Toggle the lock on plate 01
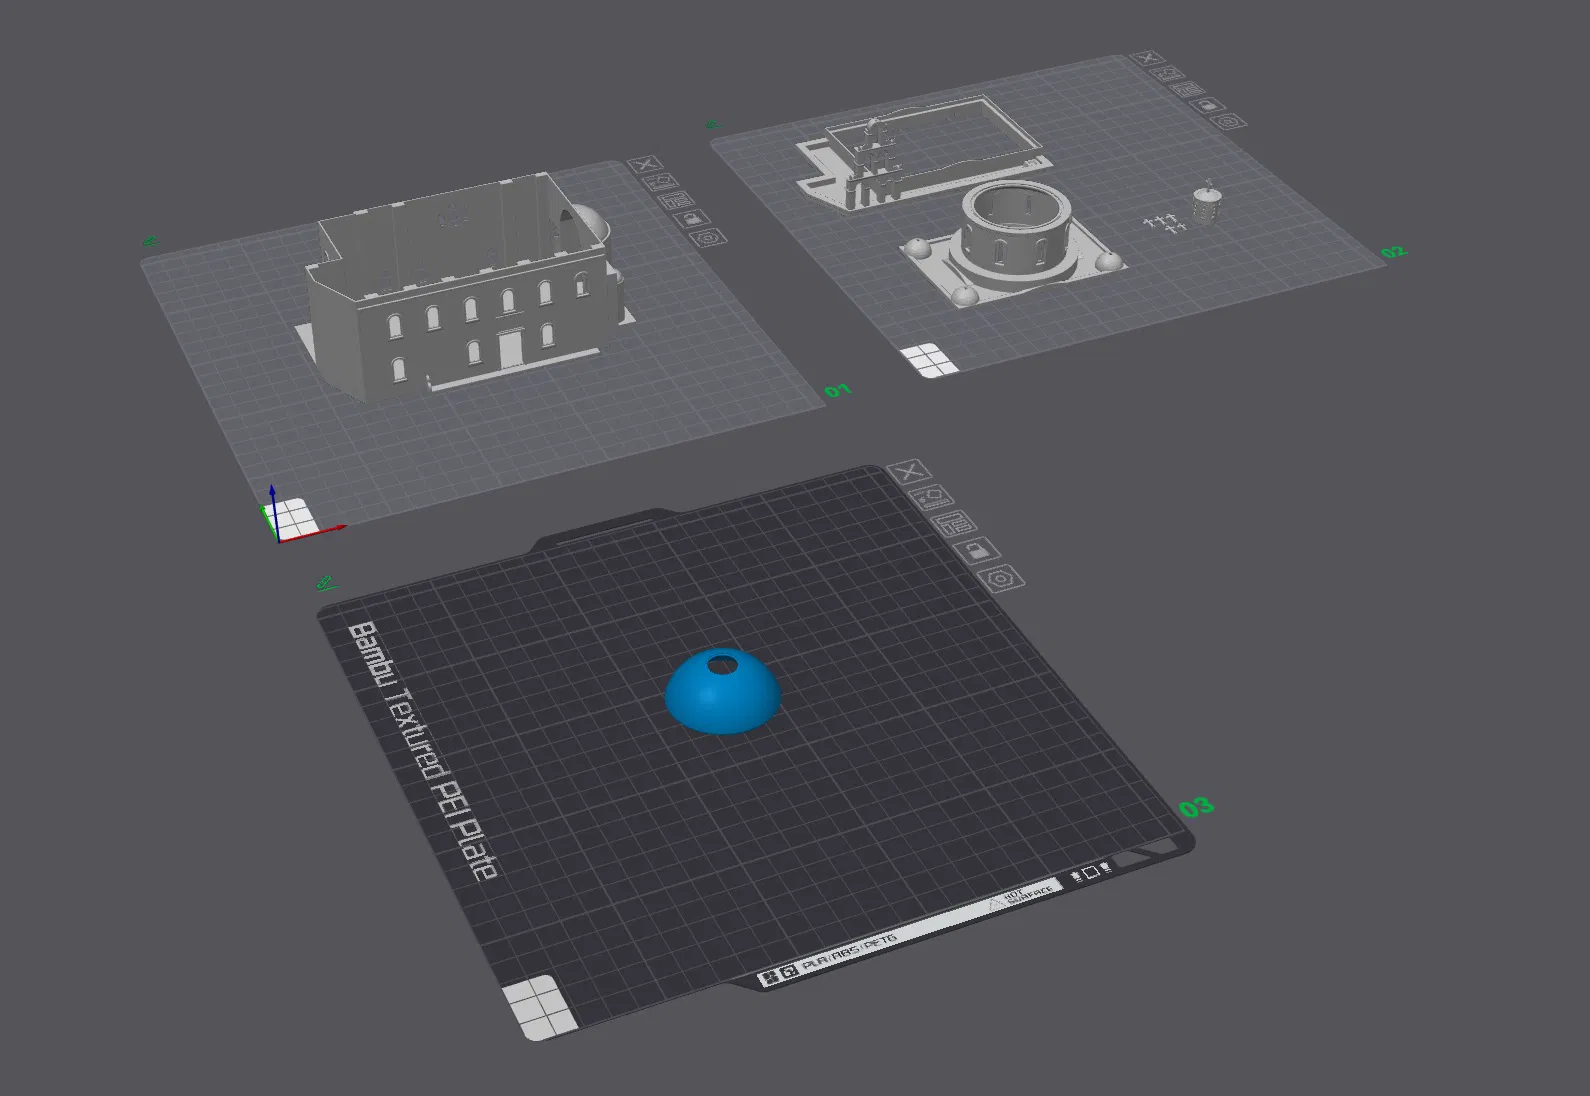1590x1096 pixels. [693, 219]
